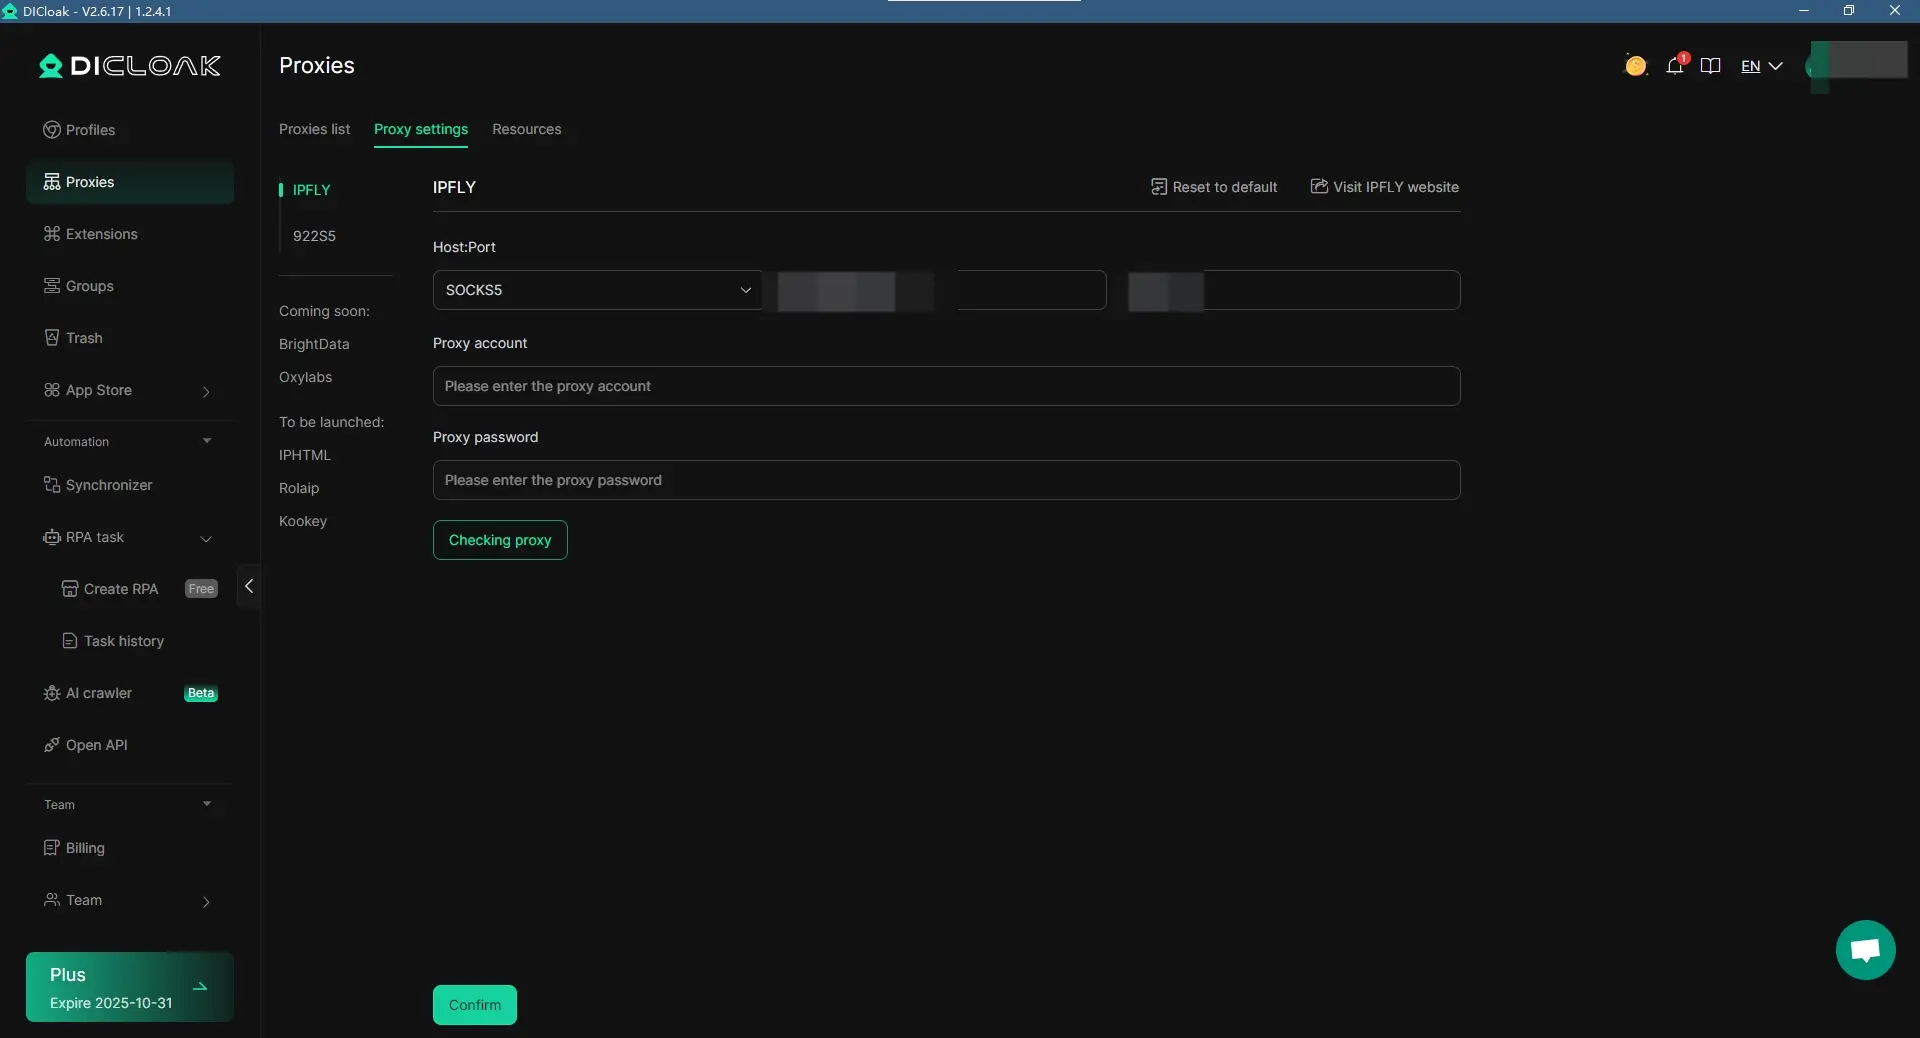Collapse the Automation section
The image size is (1920, 1038).
206,441
